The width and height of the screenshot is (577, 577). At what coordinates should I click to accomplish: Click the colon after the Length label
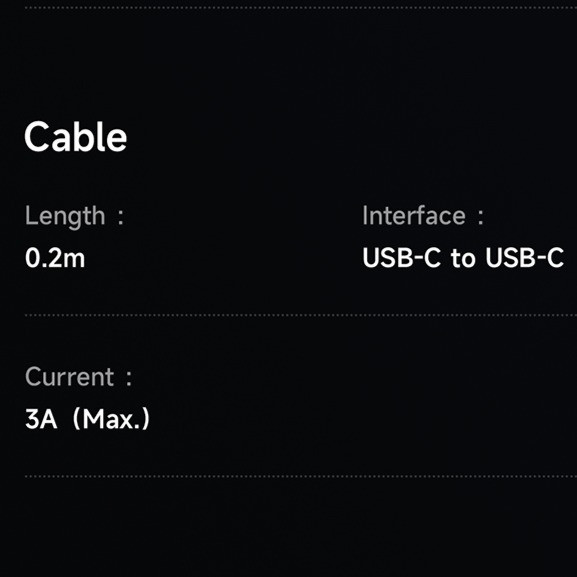(120, 217)
